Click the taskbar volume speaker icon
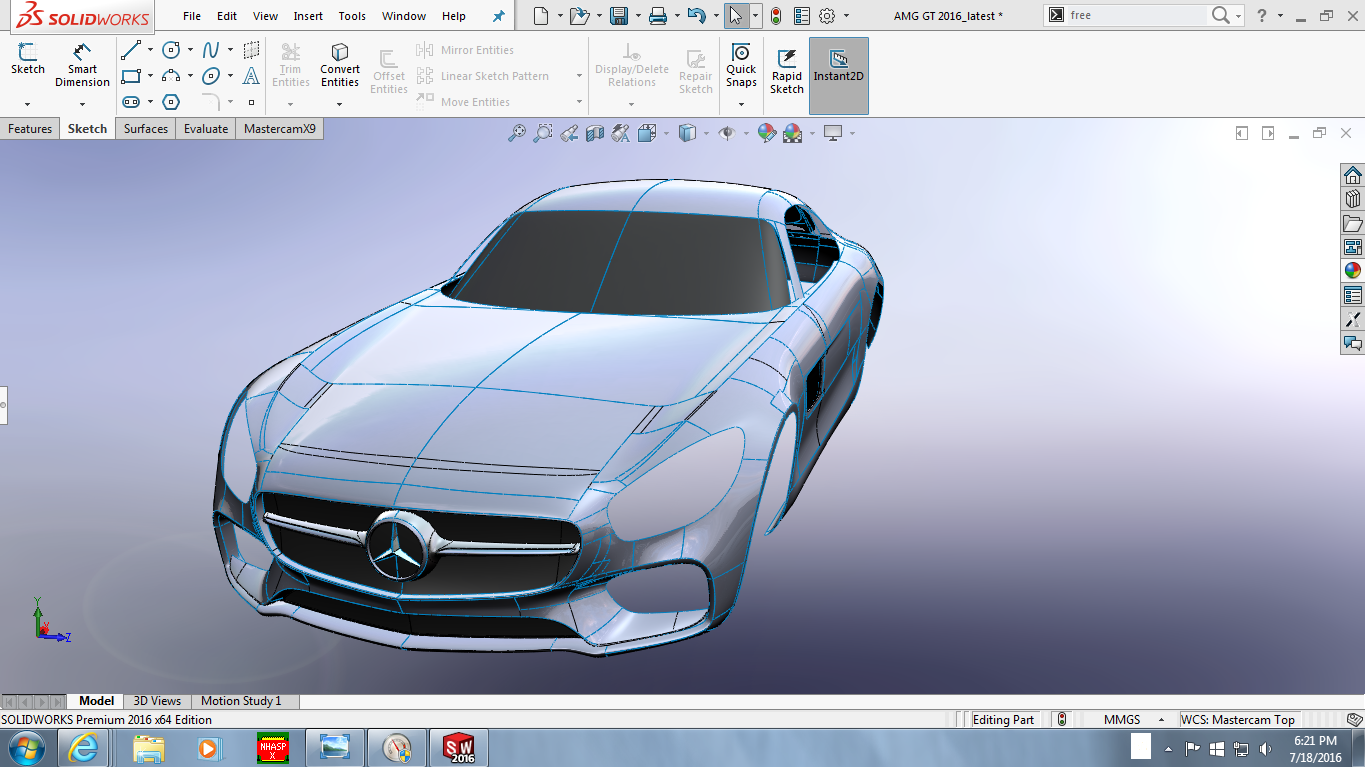This screenshot has width=1365, height=767. coord(1266,748)
